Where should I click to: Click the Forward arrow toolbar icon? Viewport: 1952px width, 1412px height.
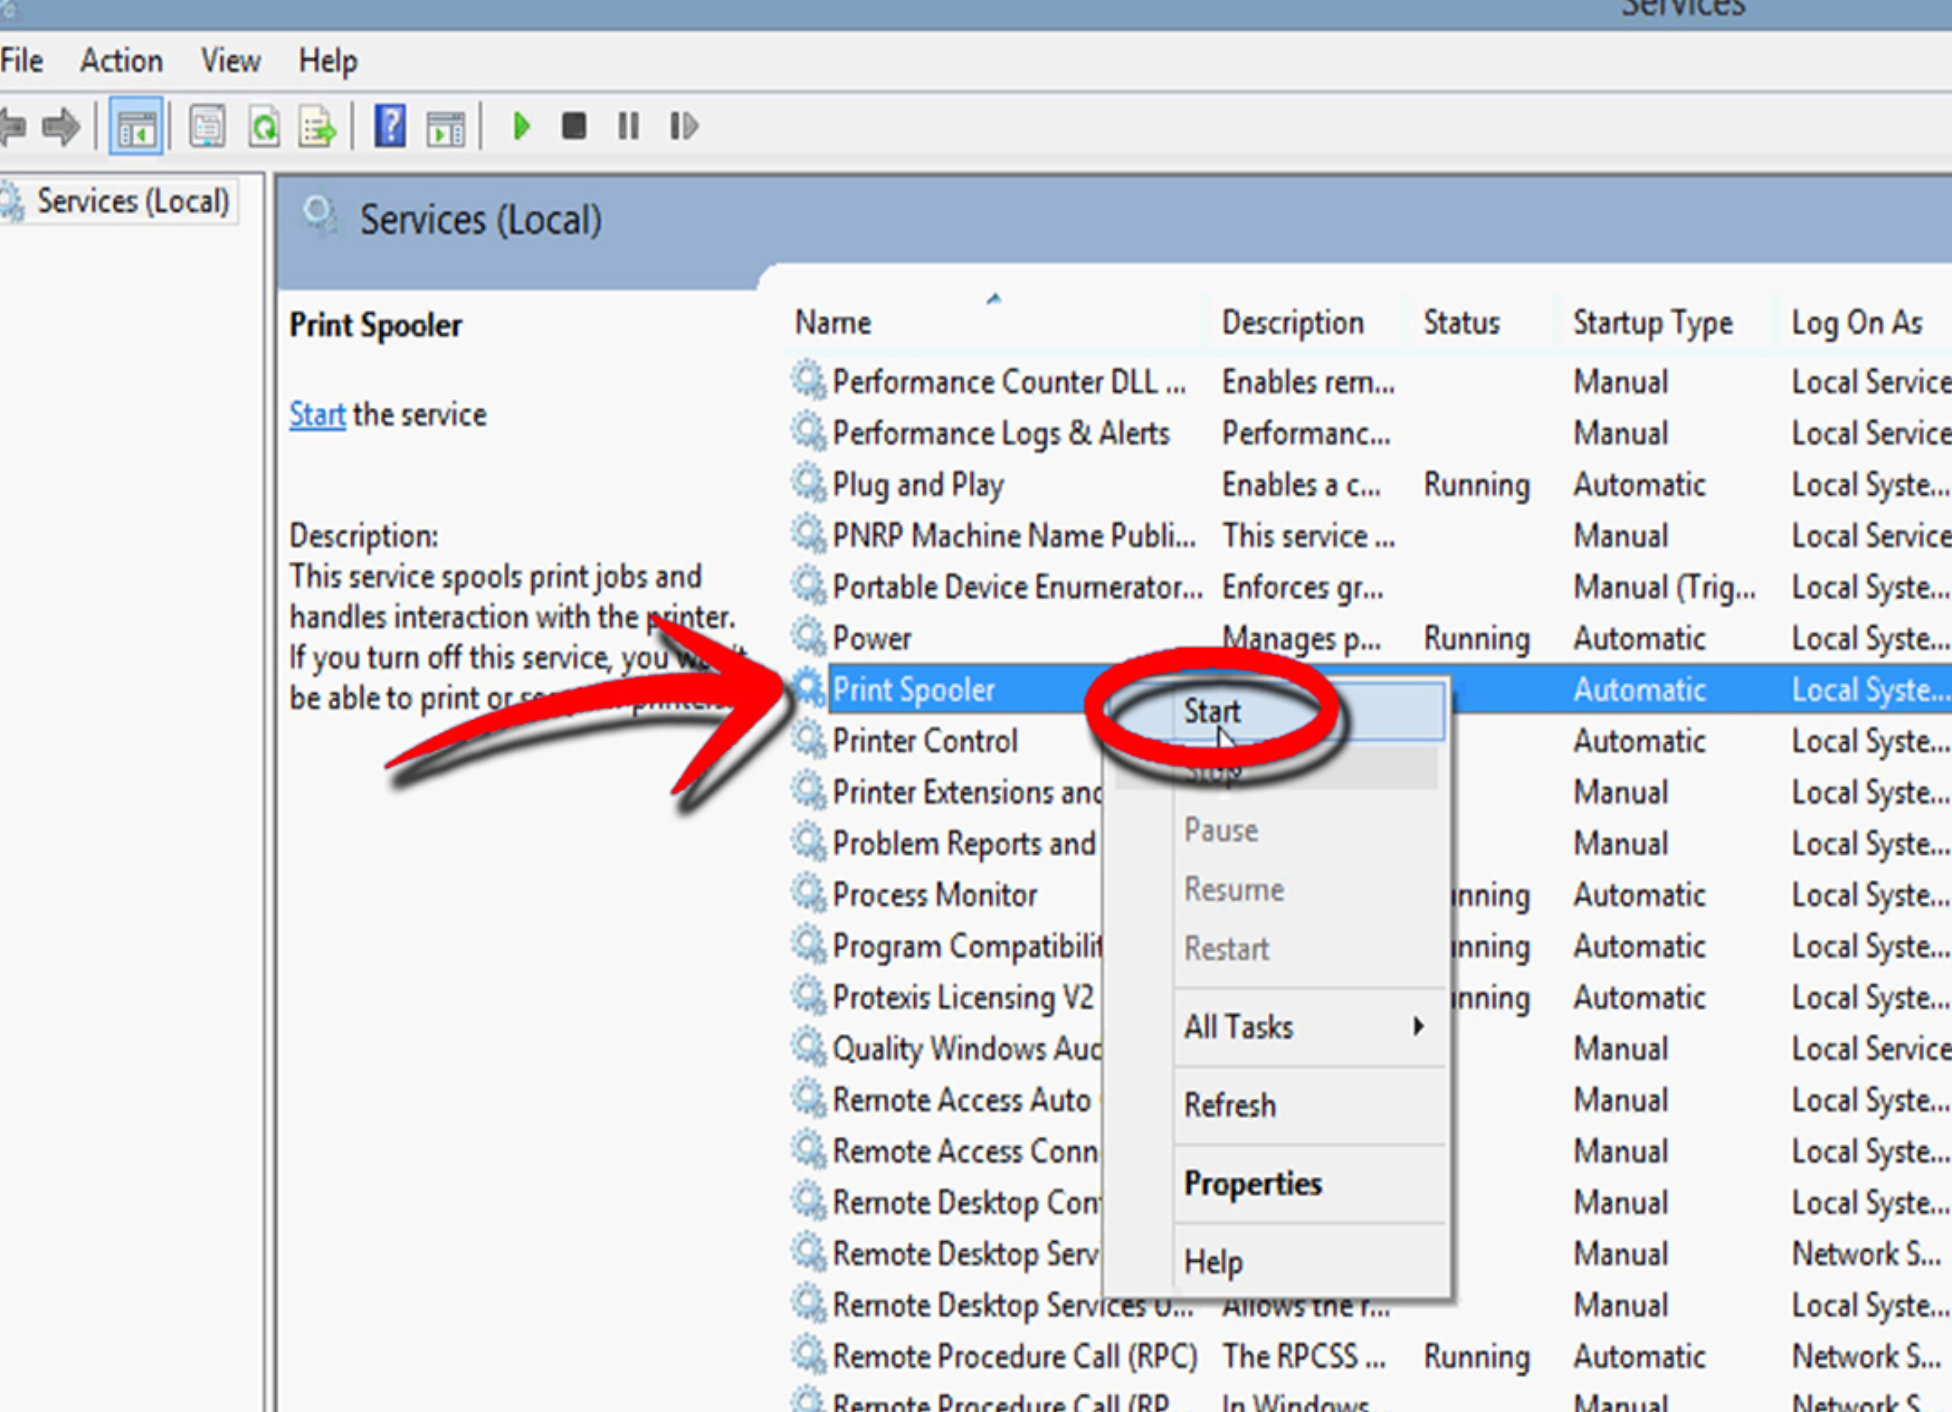pyautogui.click(x=62, y=127)
